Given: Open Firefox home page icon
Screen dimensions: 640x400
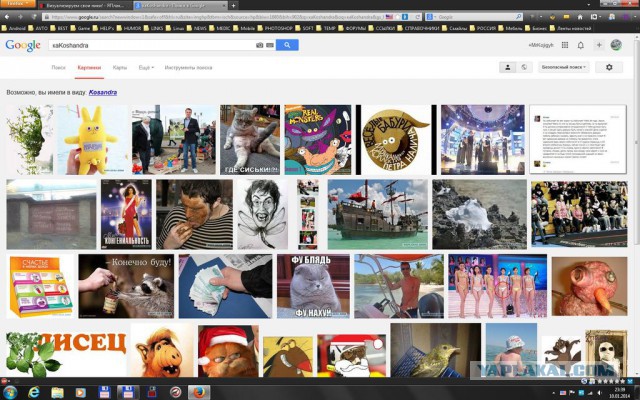Looking at the screenshot, I should pos(580,17).
